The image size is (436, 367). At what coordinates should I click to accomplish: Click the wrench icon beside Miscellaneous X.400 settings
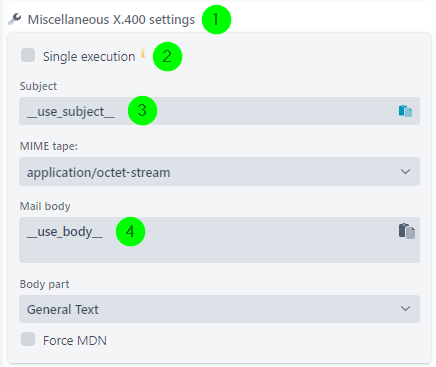tap(15, 19)
